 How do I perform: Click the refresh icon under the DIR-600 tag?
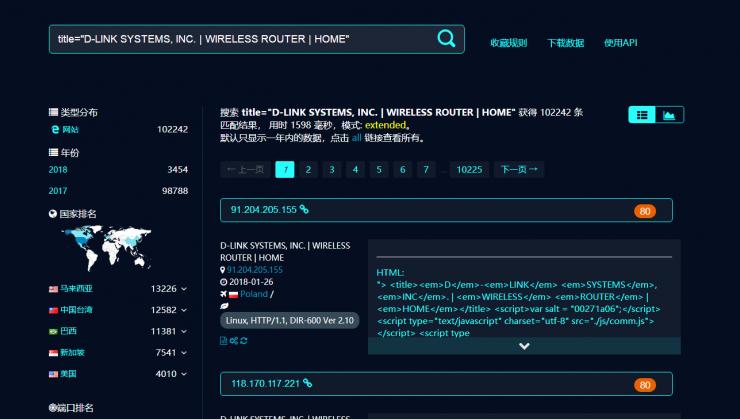point(243,341)
